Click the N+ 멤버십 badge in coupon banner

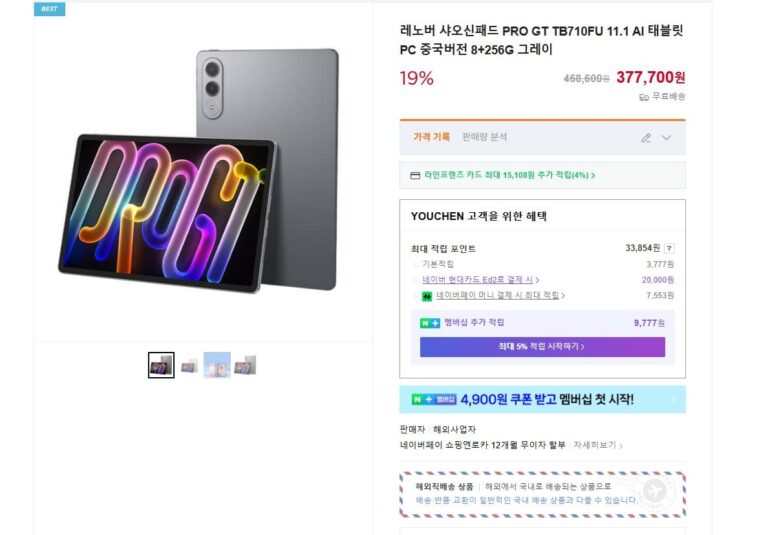[x=434, y=400]
